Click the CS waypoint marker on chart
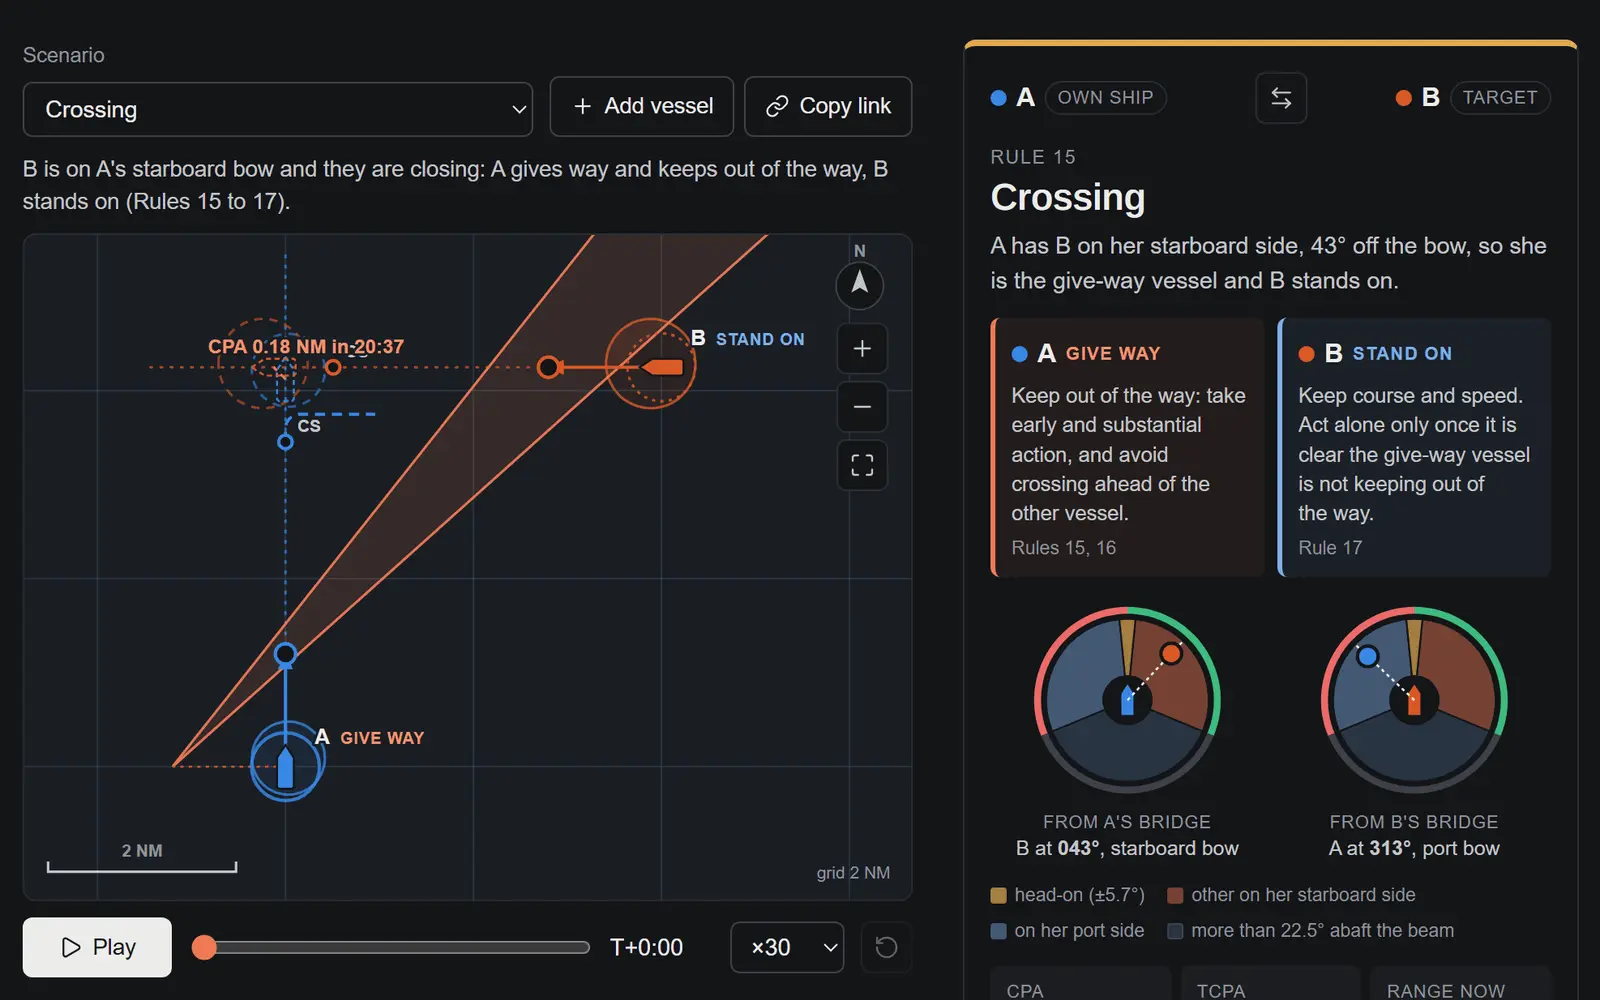1600x1000 pixels. click(x=285, y=441)
